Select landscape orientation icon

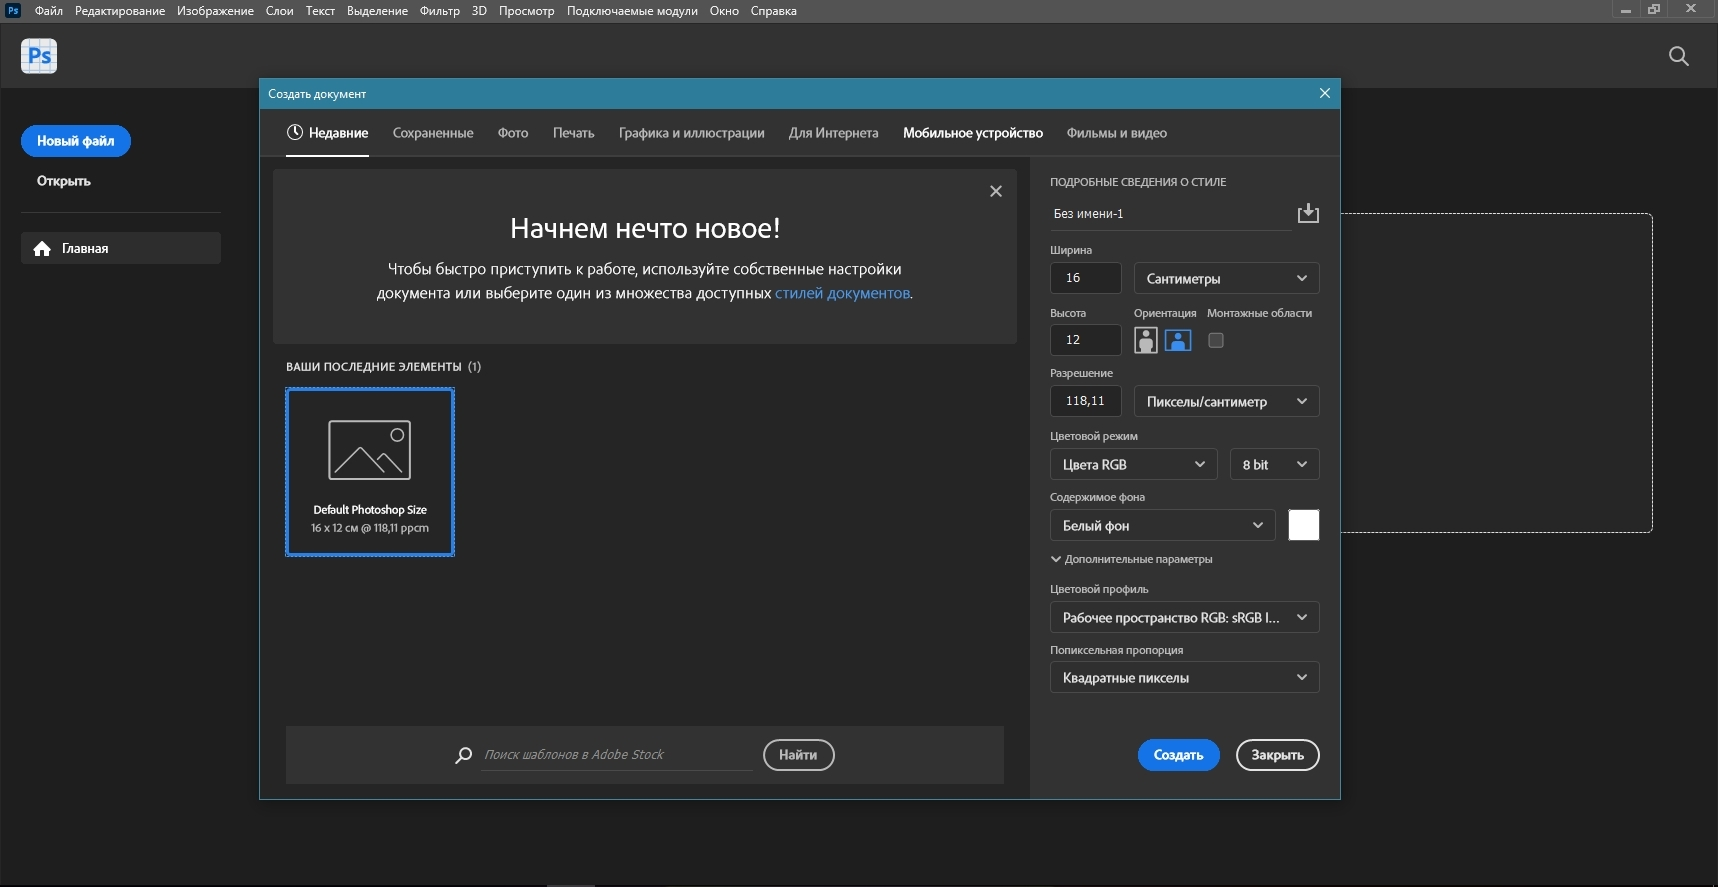1178,340
